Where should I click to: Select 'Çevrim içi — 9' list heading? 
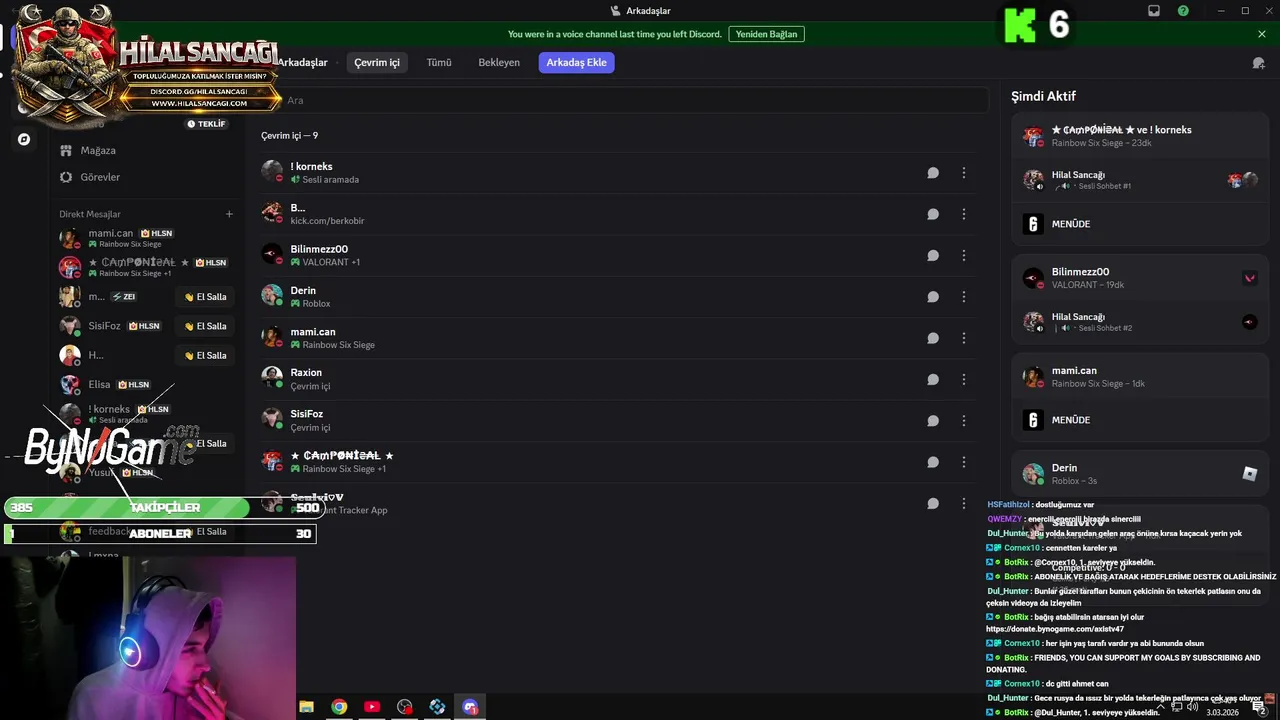290,136
